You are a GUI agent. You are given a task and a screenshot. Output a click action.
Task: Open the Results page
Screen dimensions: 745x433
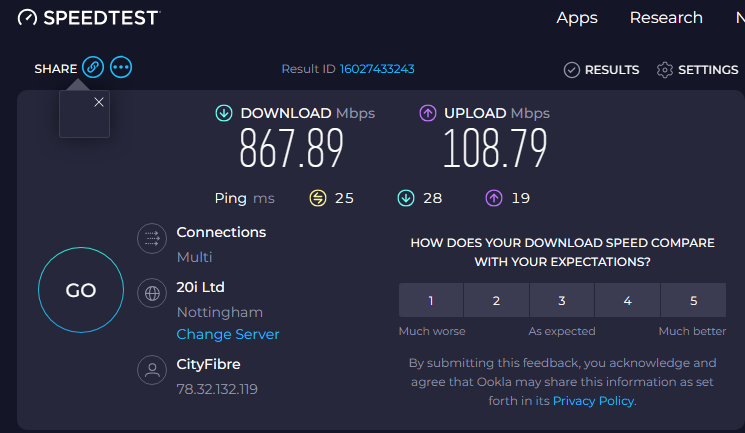point(601,70)
